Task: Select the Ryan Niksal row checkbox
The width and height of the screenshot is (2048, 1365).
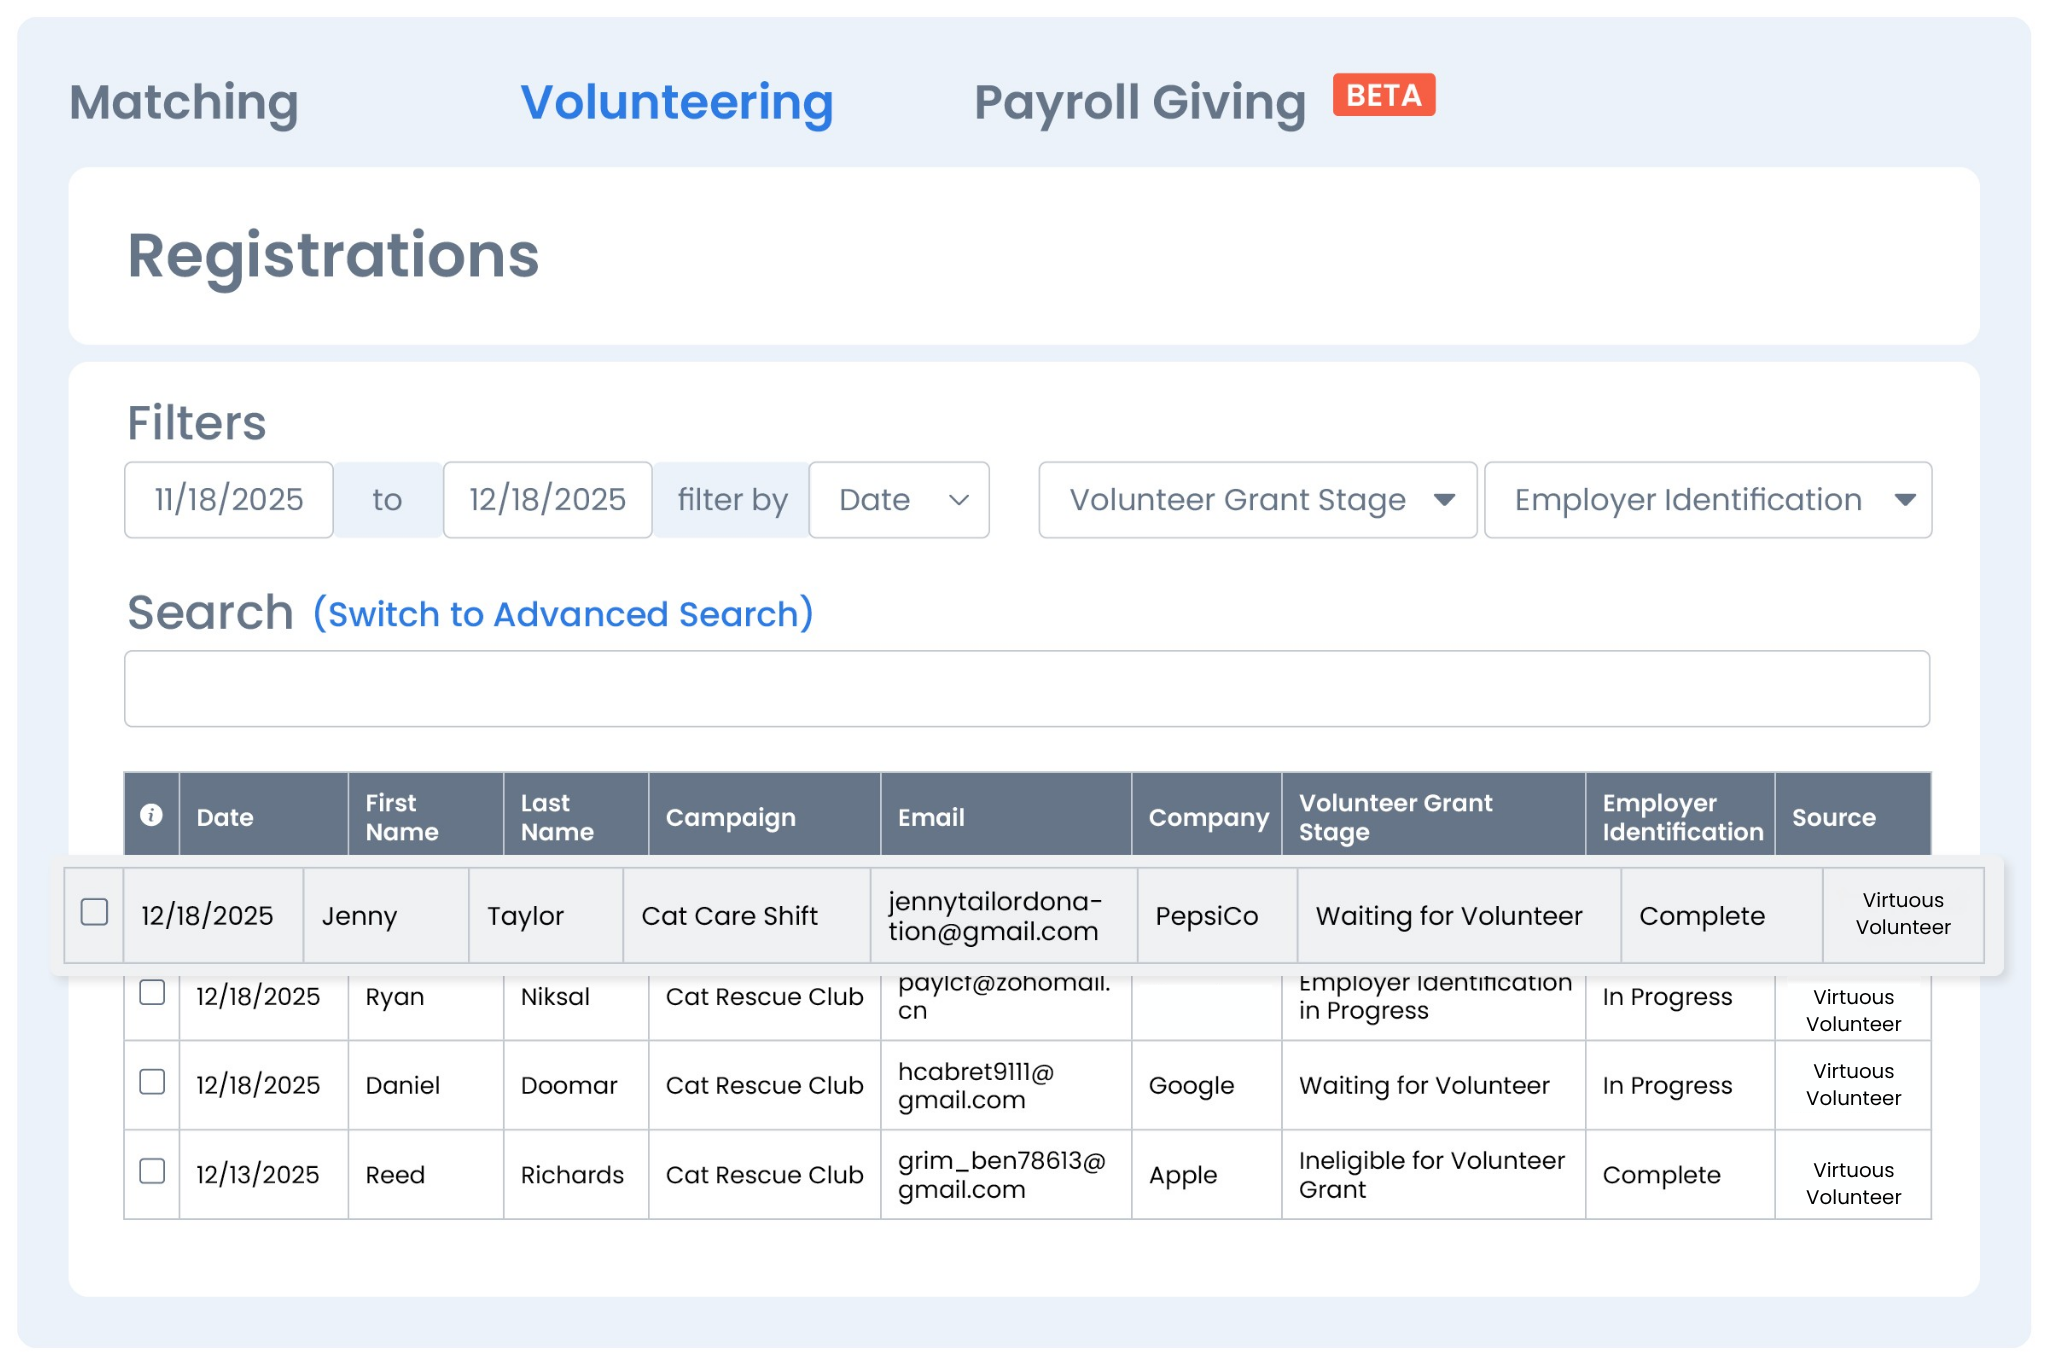Action: point(152,992)
